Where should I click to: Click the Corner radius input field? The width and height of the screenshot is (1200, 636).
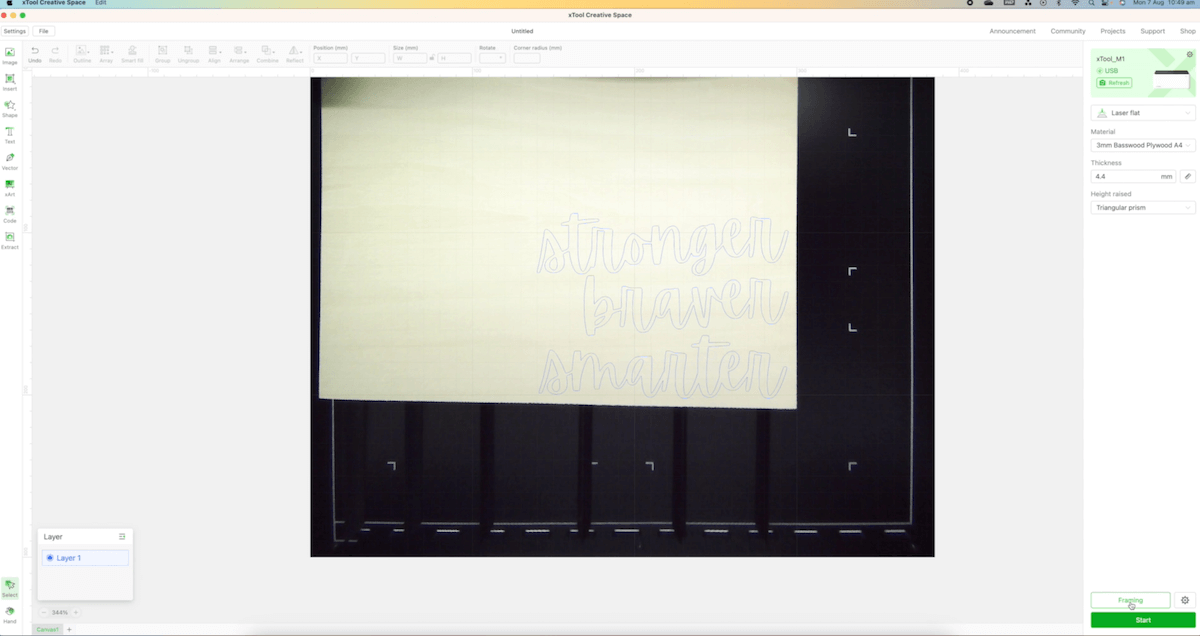tap(526, 58)
